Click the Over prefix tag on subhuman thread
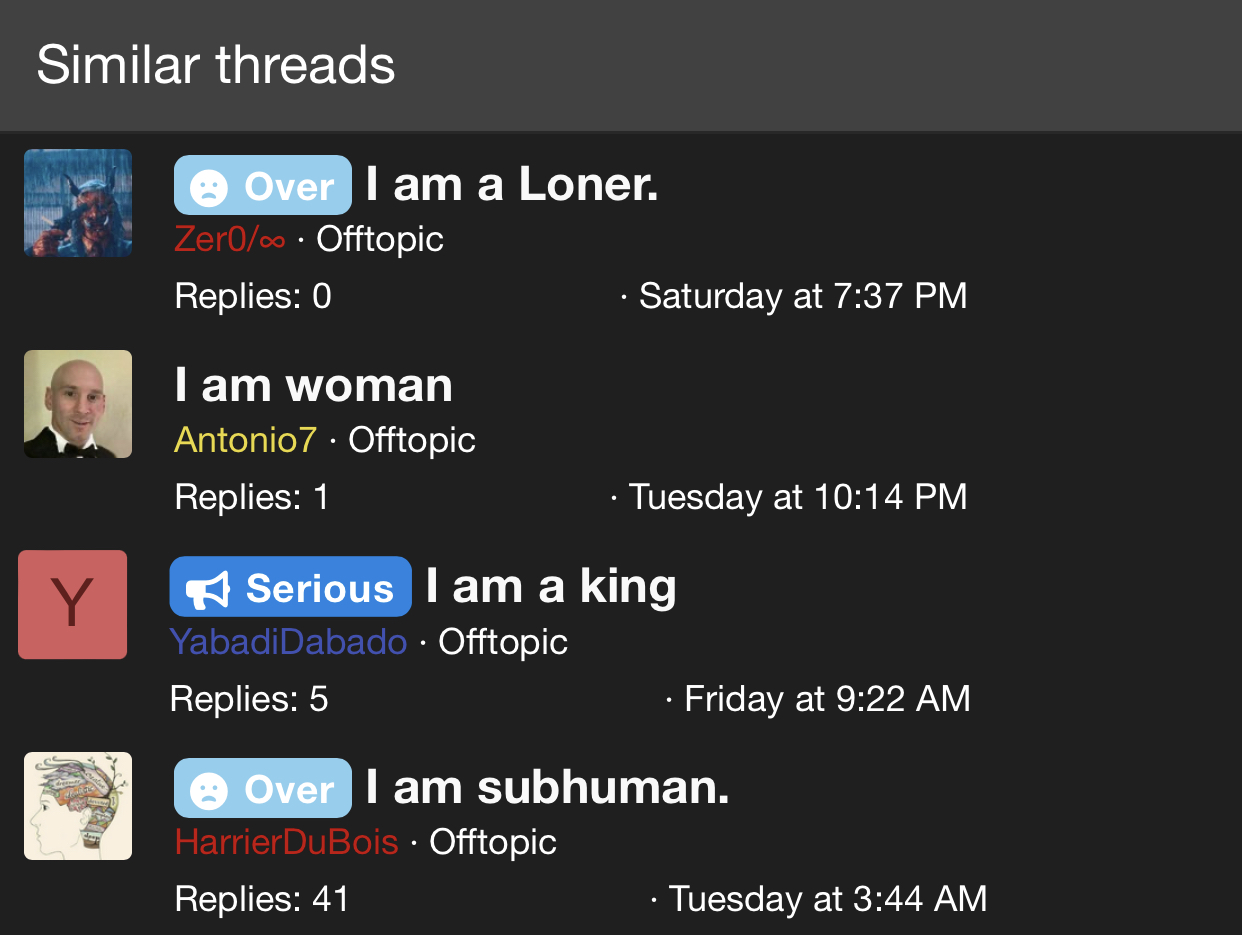Viewport: 1242px width, 935px height. [x=263, y=788]
